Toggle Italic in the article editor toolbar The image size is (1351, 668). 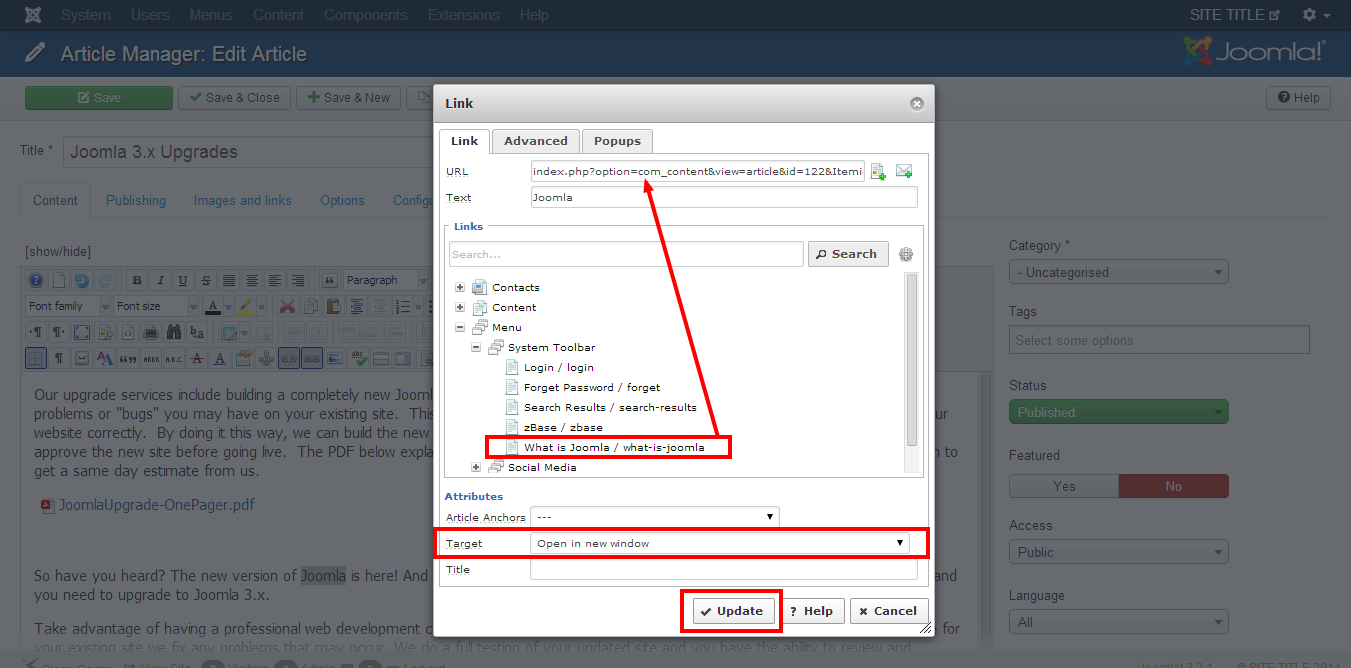pyautogui.click(x=160, y=280)
